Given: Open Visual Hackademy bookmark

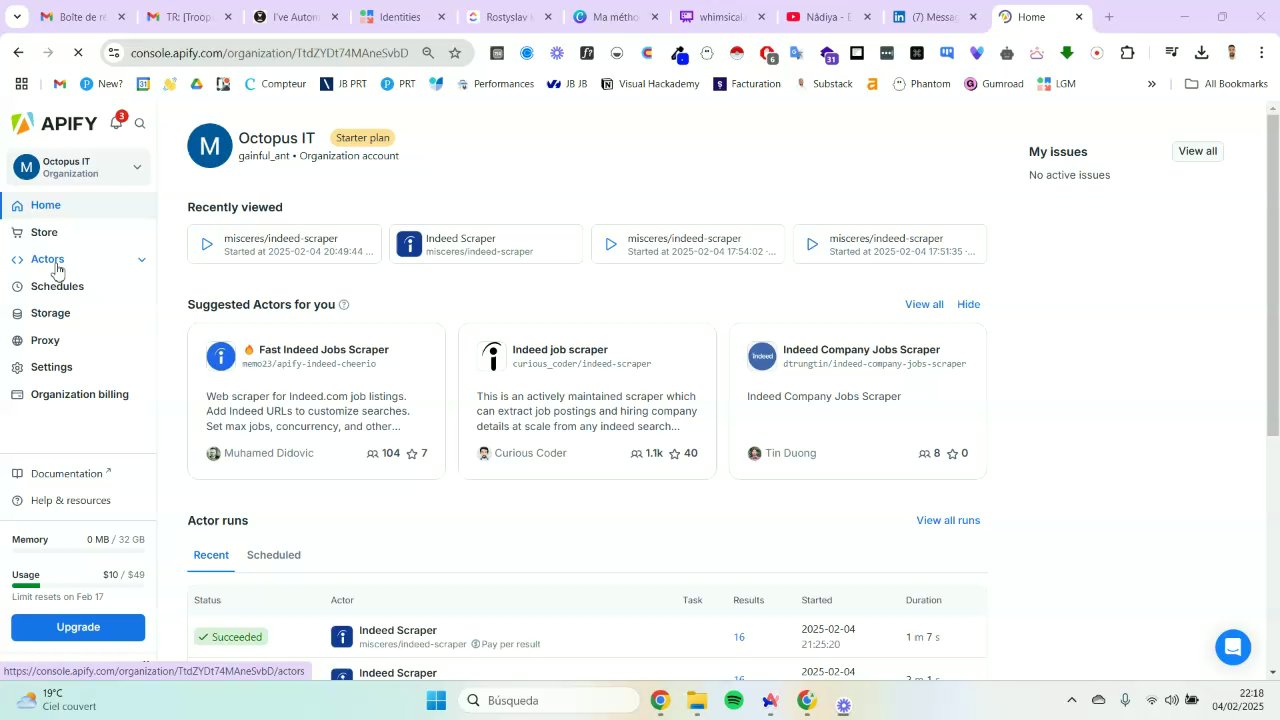Looking at the screenshot, I should coord(650,84).
